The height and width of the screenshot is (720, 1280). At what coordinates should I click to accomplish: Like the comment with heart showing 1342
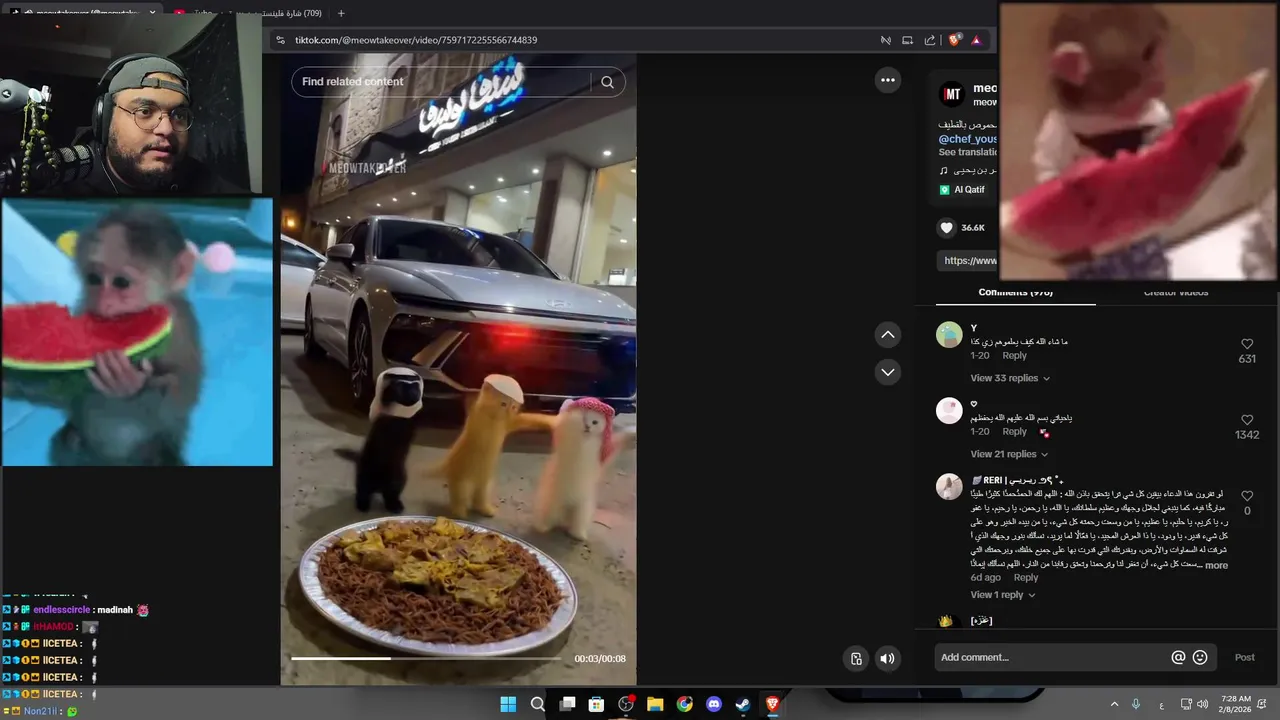(x=1247, y=420)
